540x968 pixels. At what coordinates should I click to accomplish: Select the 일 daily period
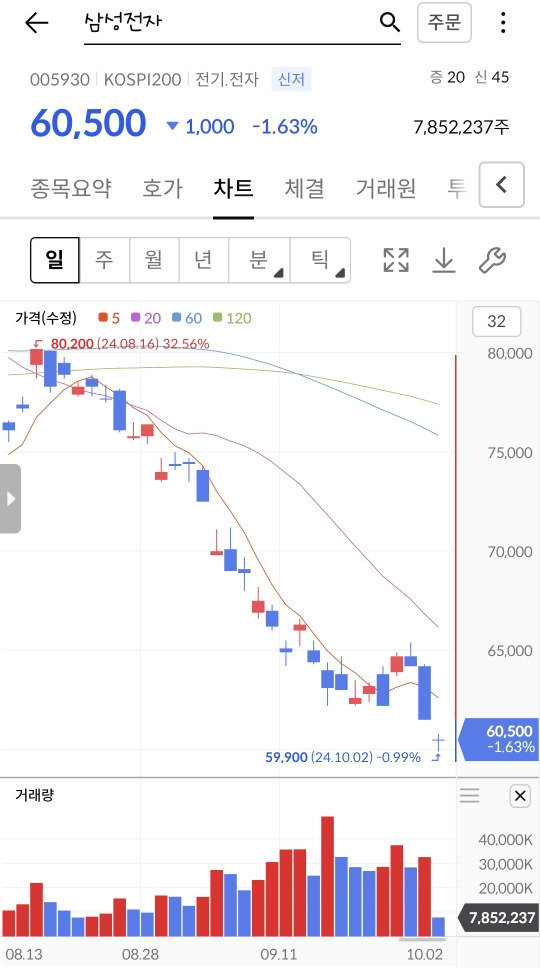tap(55, 260)
